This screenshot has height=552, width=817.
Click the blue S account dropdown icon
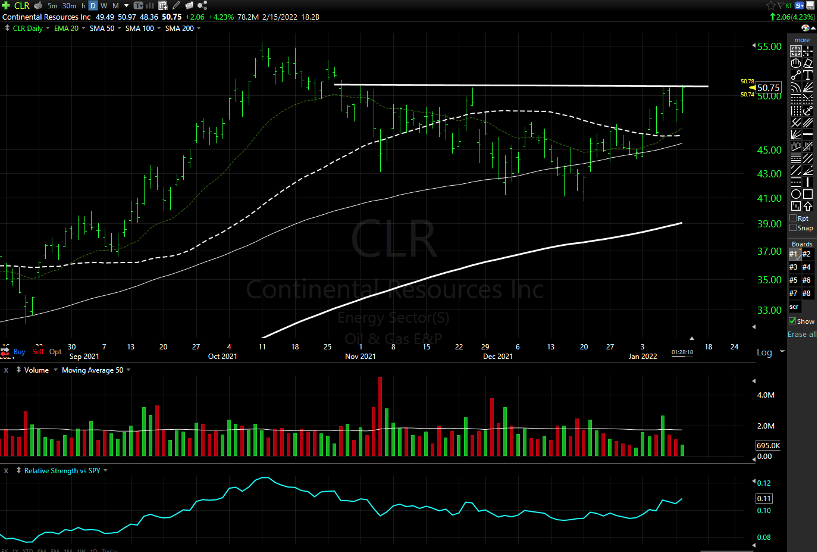[799, 5]
